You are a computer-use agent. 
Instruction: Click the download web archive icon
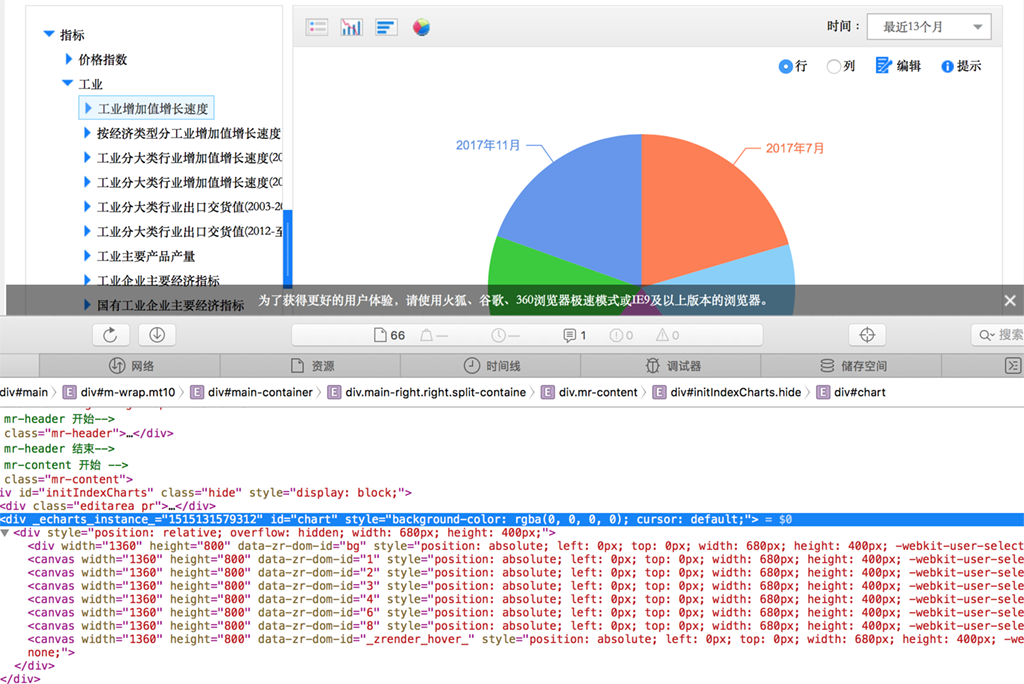point(157,335)
